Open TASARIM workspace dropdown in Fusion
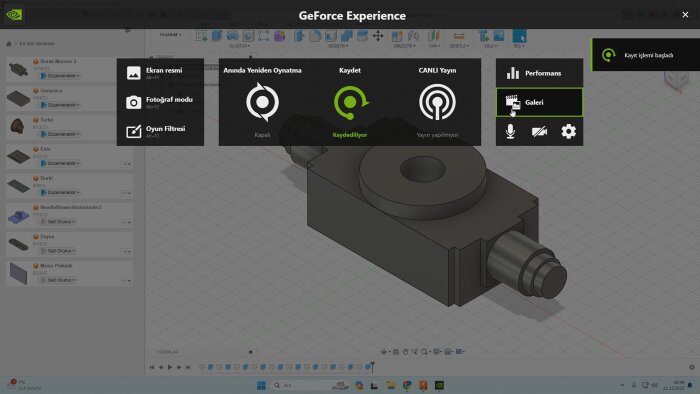The height and width of the screenshot is (394, 700). (x=171, y=34)
